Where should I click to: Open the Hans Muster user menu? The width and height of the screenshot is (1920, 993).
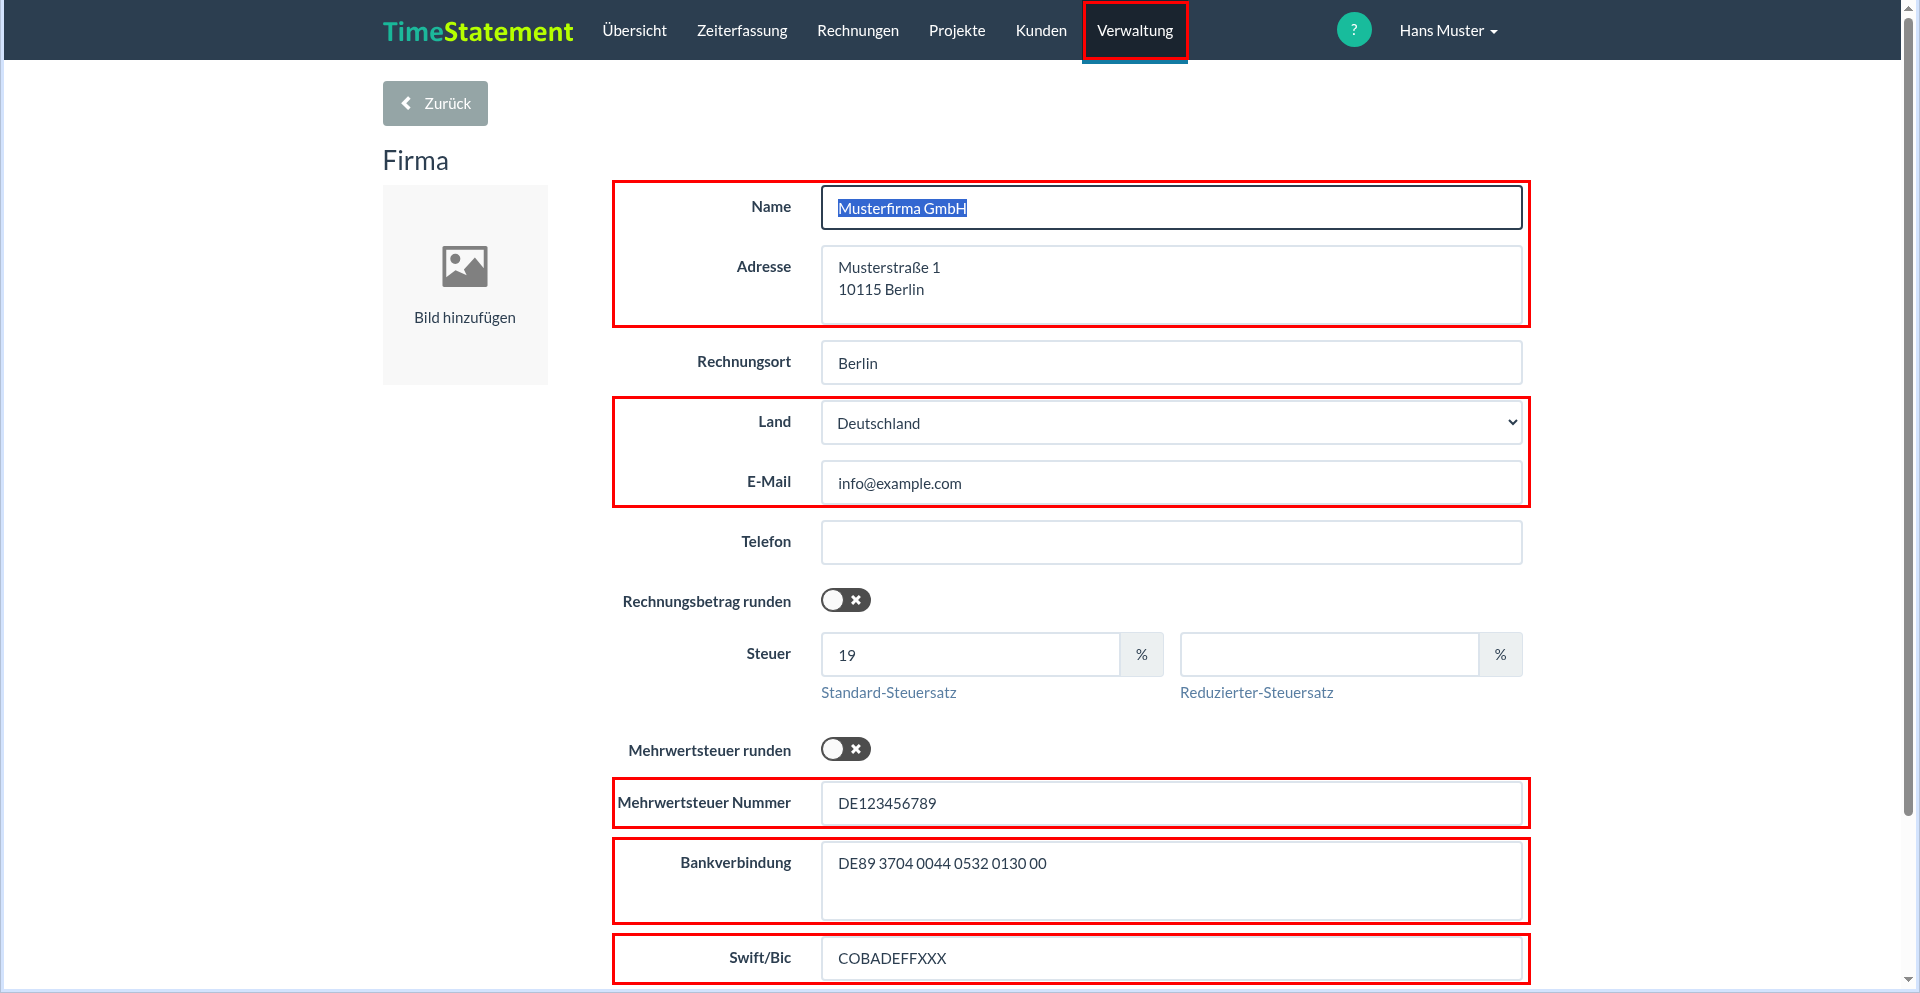[x=1448, y=31]
